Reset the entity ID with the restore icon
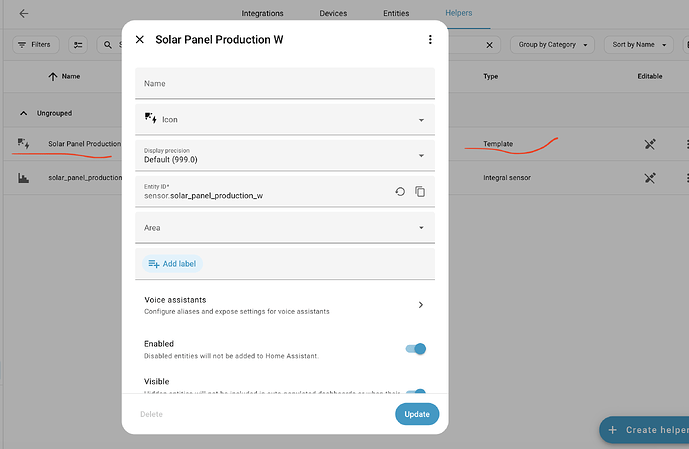This screenshot has width=689, height=449. [400, 191]
